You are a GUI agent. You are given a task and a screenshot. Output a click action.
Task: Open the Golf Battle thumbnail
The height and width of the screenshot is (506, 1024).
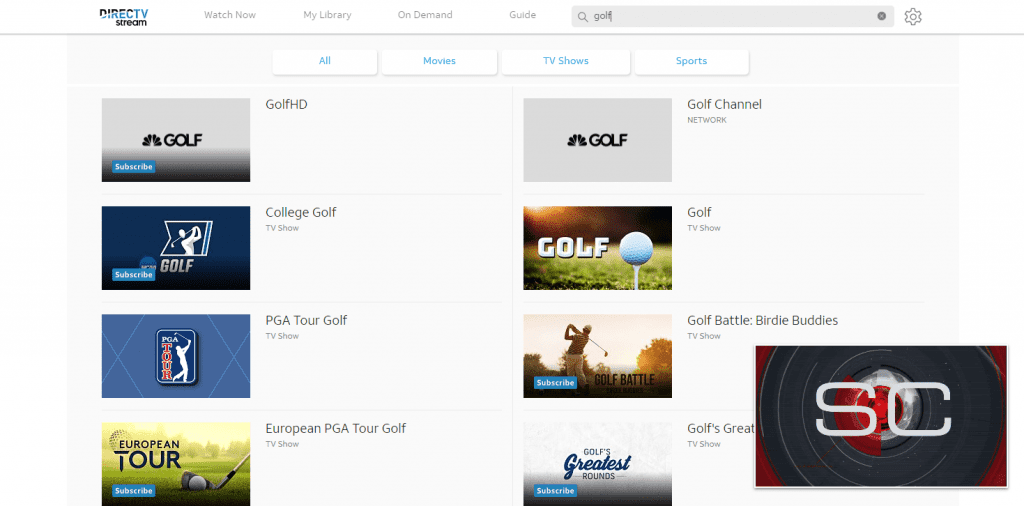click(x=598, y=356)
